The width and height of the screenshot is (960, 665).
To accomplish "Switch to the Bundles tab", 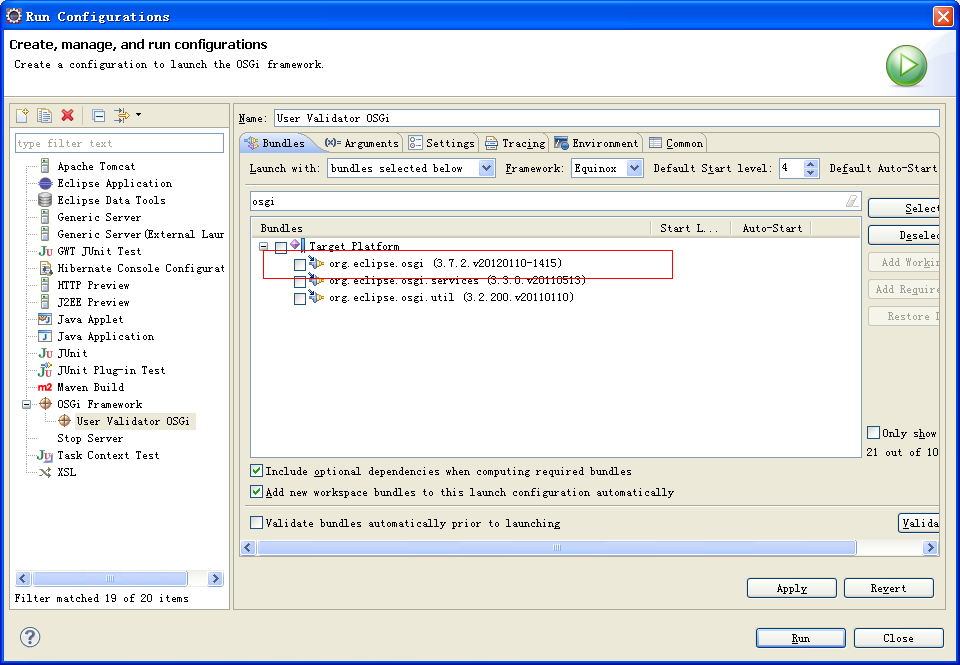I will coord(276,143).
